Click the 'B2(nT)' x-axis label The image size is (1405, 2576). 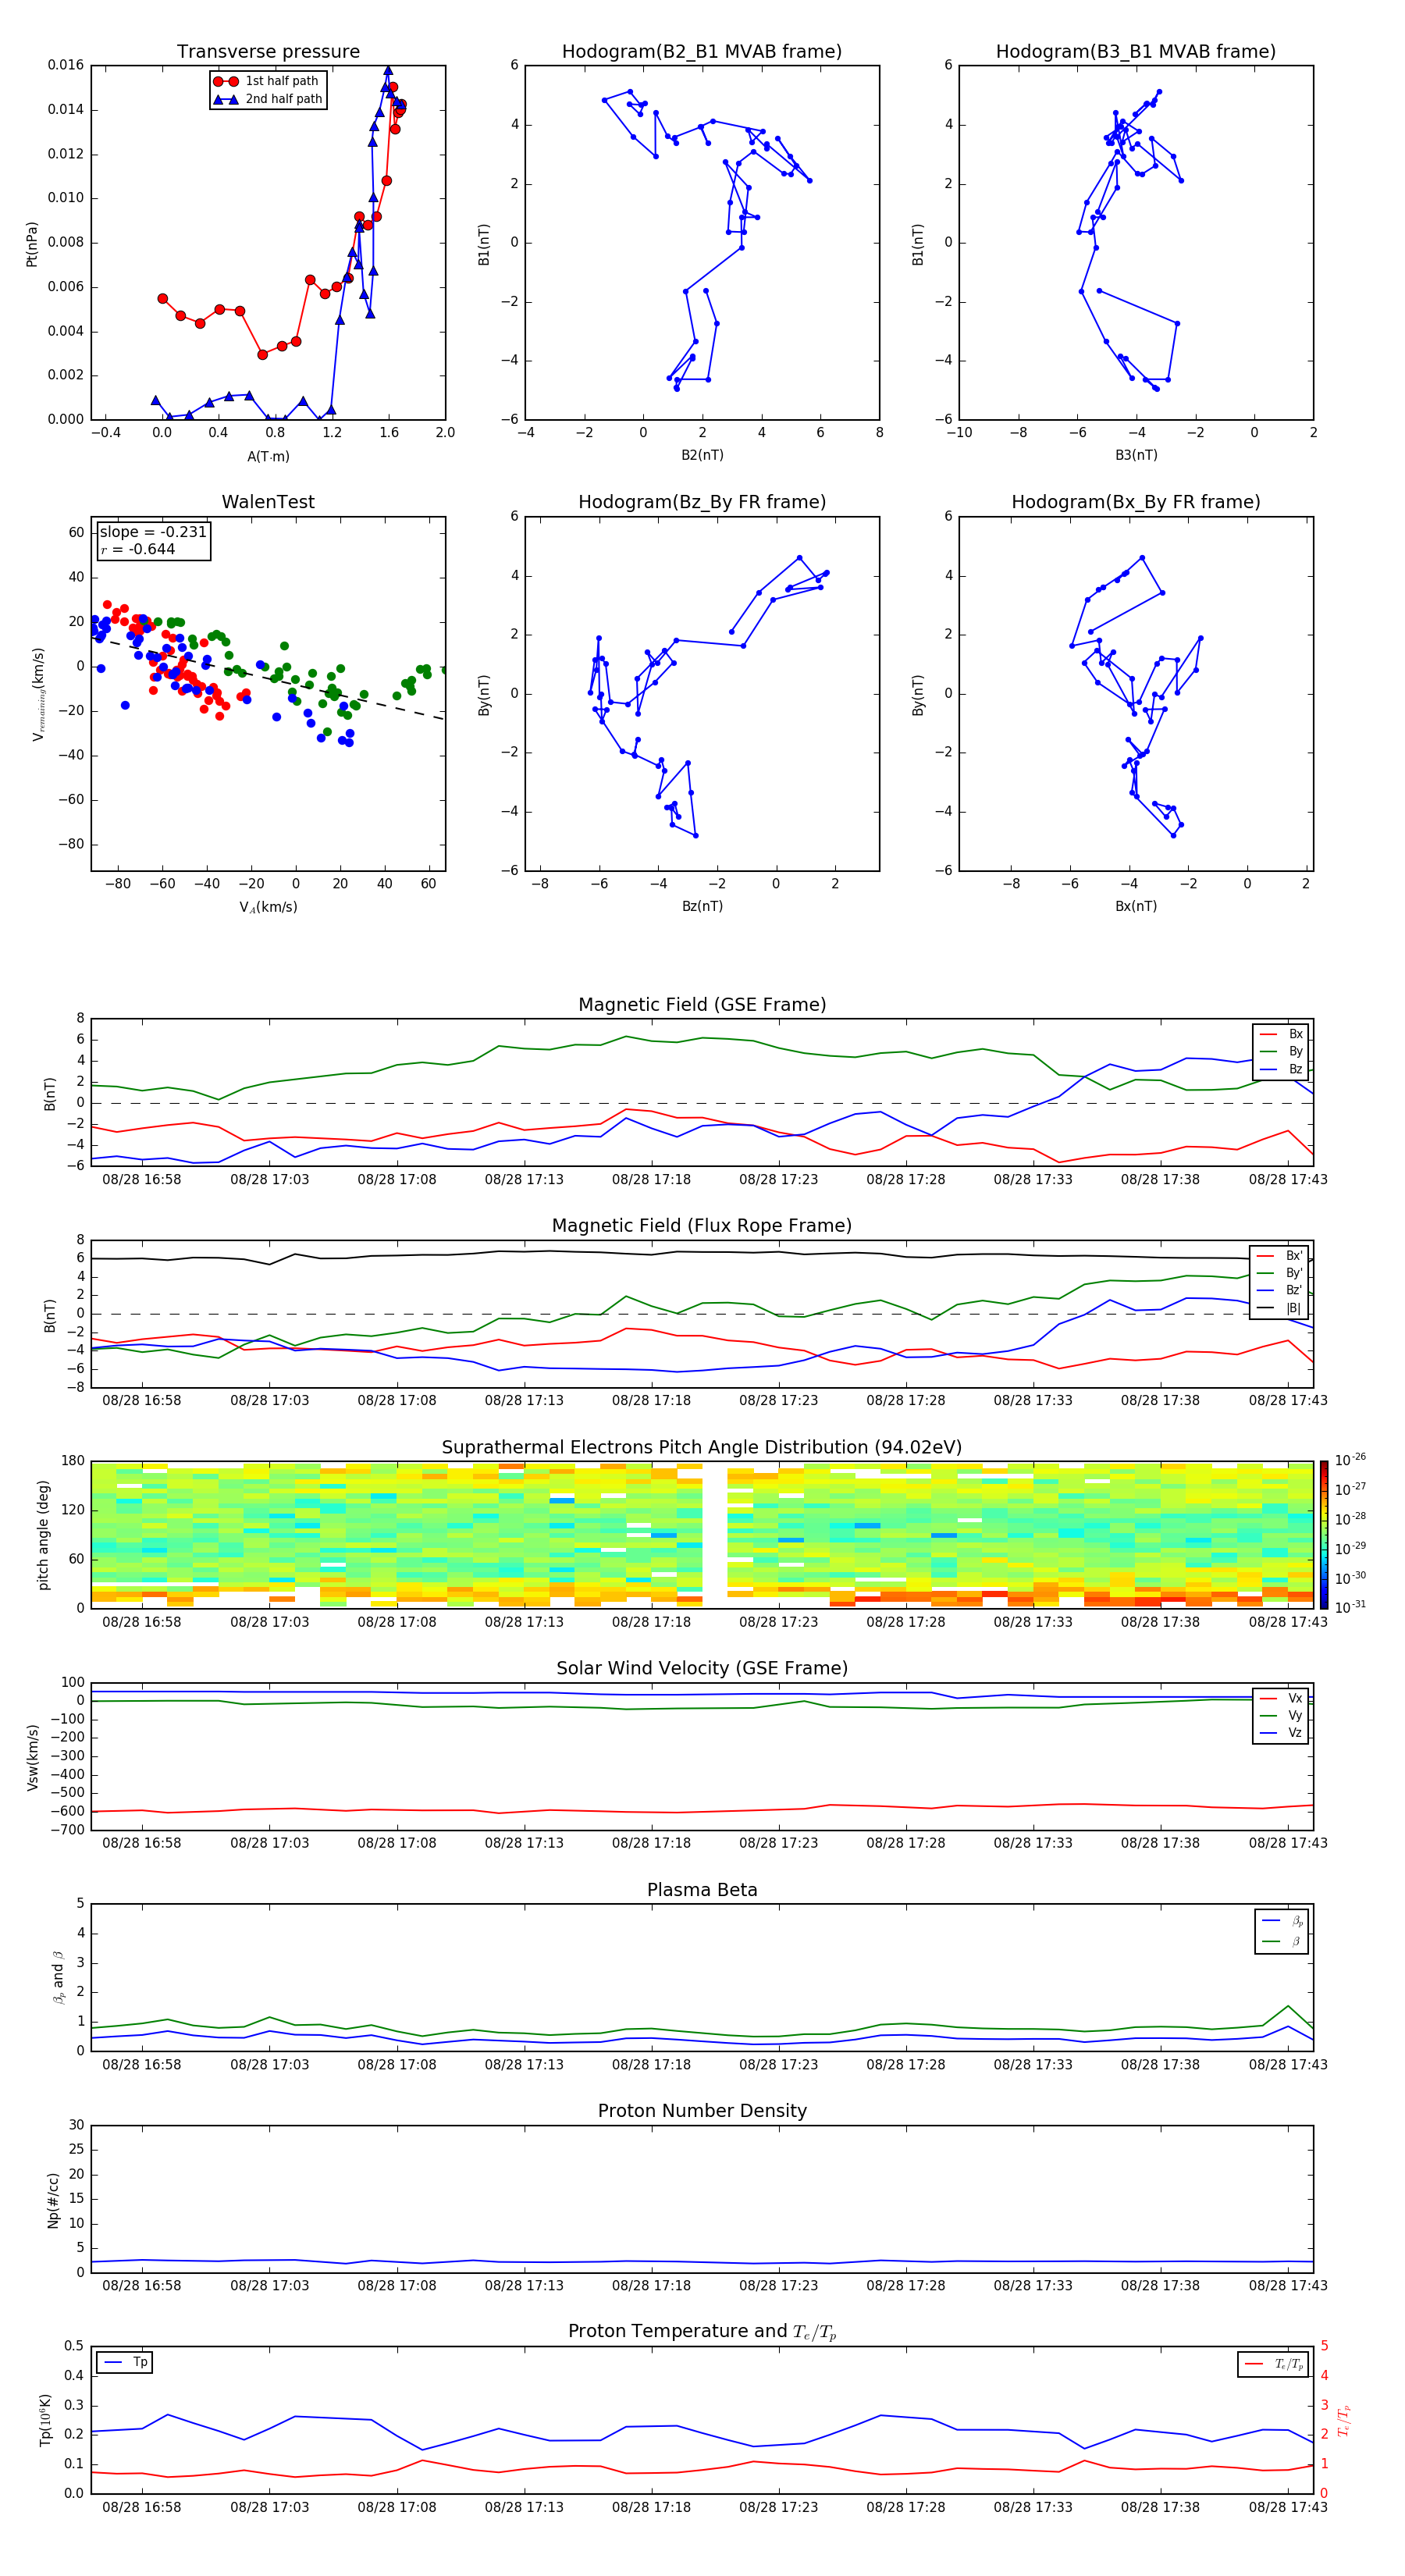click(x=702, y=455)
